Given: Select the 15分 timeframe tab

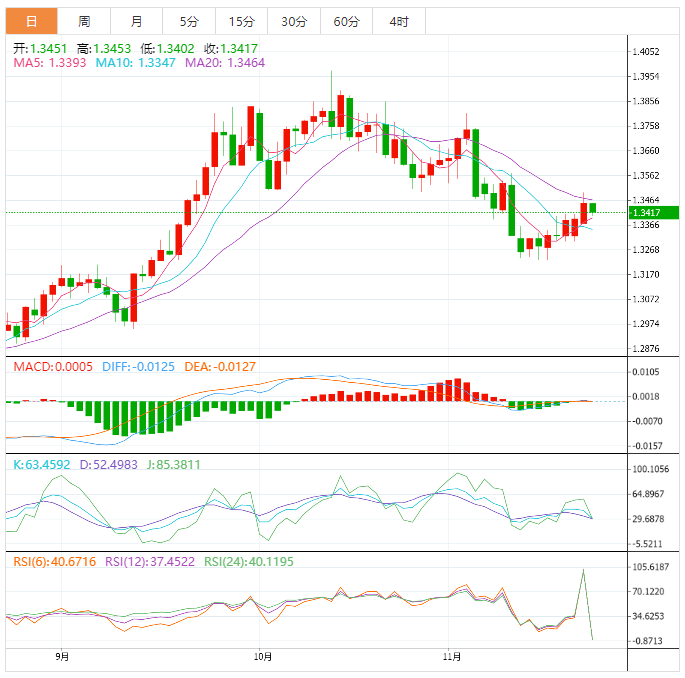Looking at the screenshot, I should [x=241, y=21].
